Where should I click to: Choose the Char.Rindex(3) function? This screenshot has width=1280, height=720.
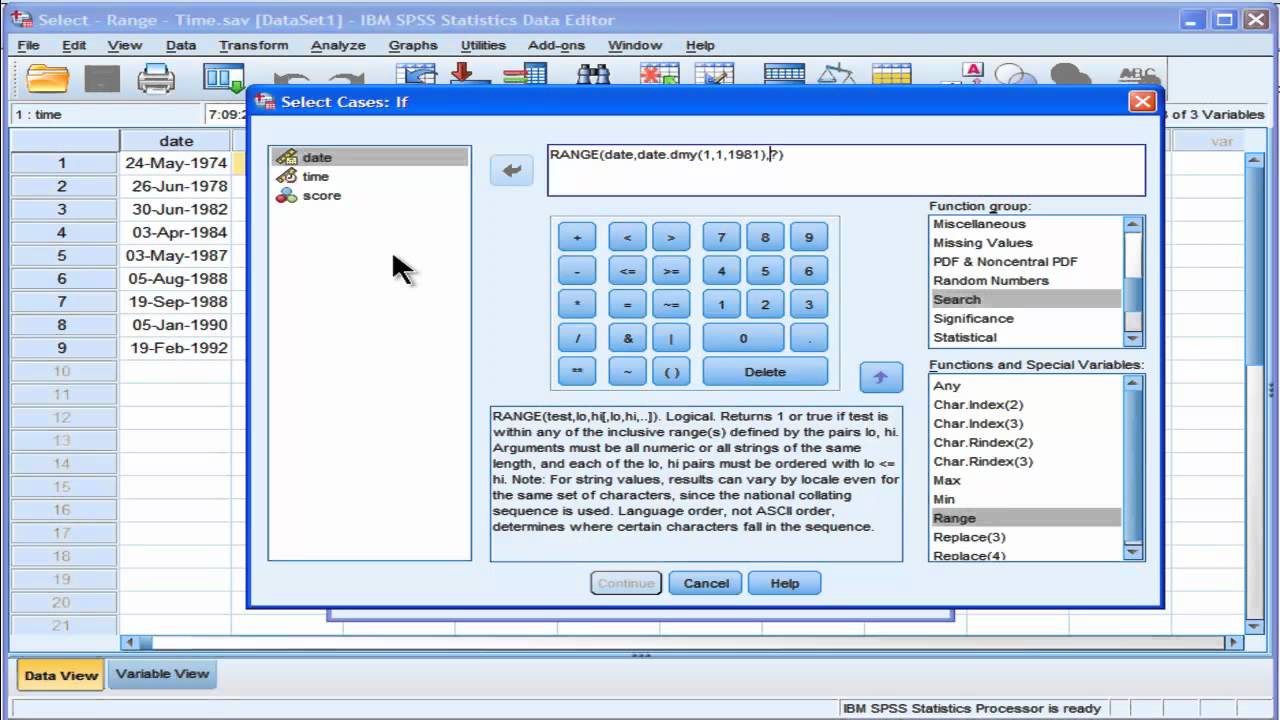coord(1025,462)
